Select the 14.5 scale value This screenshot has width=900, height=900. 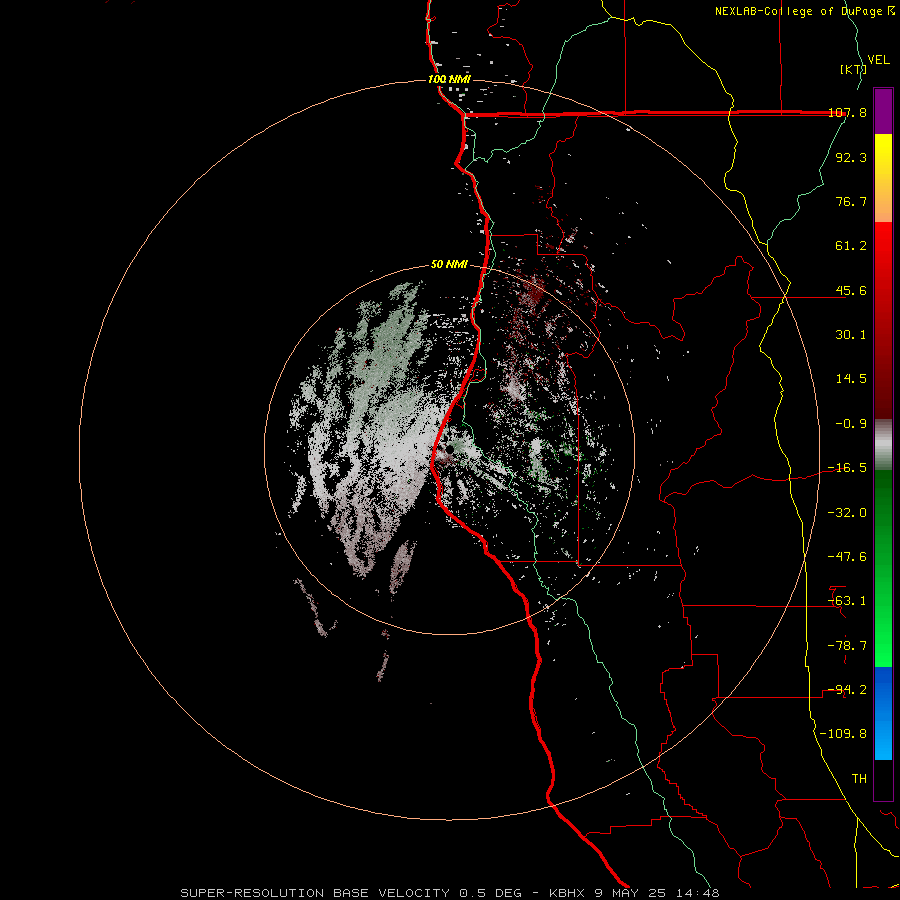point(851,379)
